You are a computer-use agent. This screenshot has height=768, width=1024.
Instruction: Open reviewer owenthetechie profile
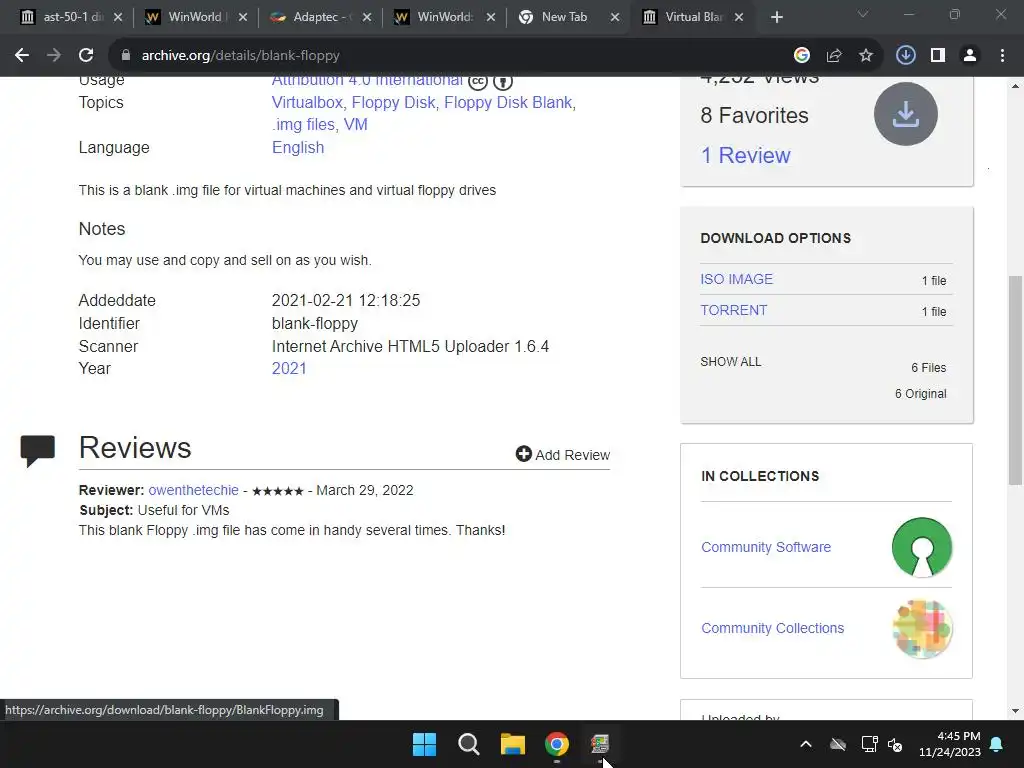(193, 490)
